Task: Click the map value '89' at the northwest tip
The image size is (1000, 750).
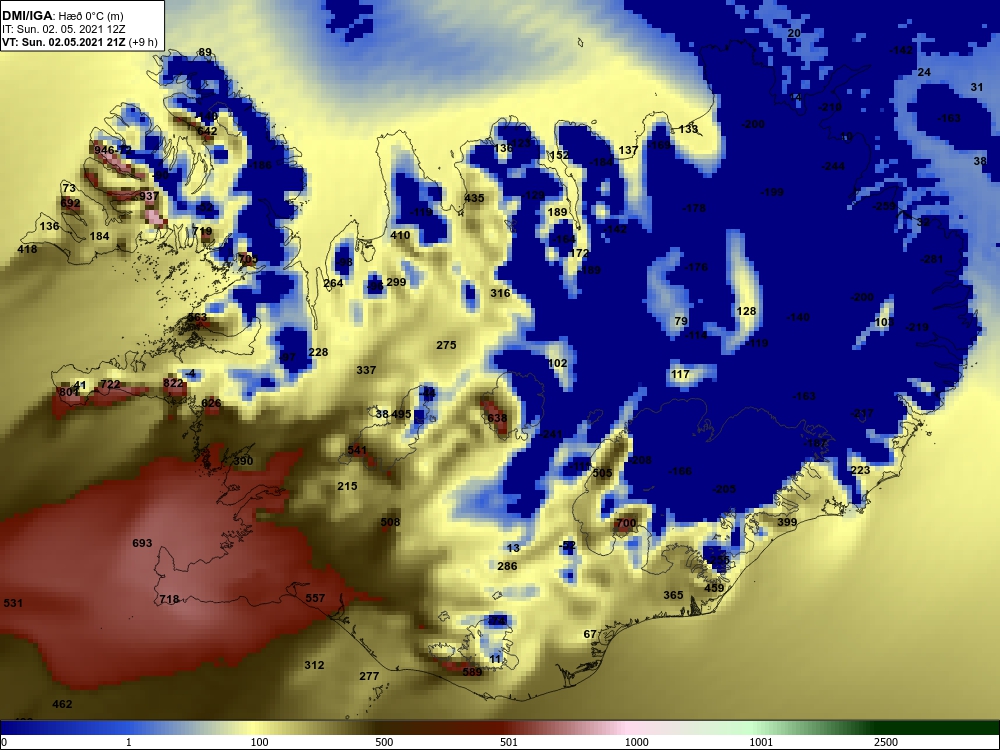Action: (205, 52)
